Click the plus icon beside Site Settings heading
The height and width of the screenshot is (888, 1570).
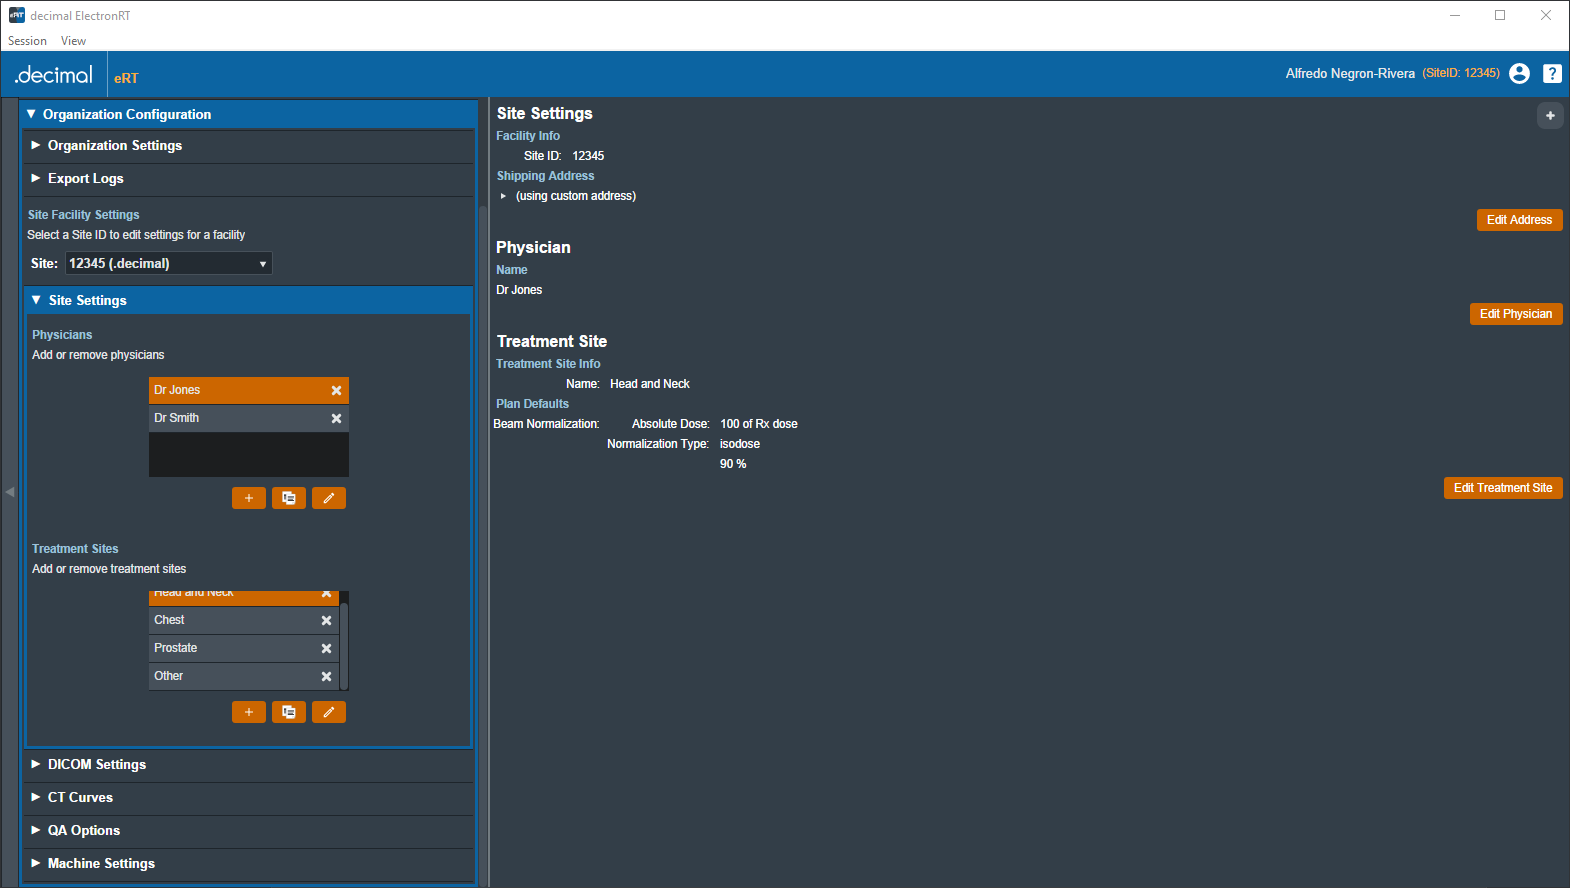(1550, 115)
